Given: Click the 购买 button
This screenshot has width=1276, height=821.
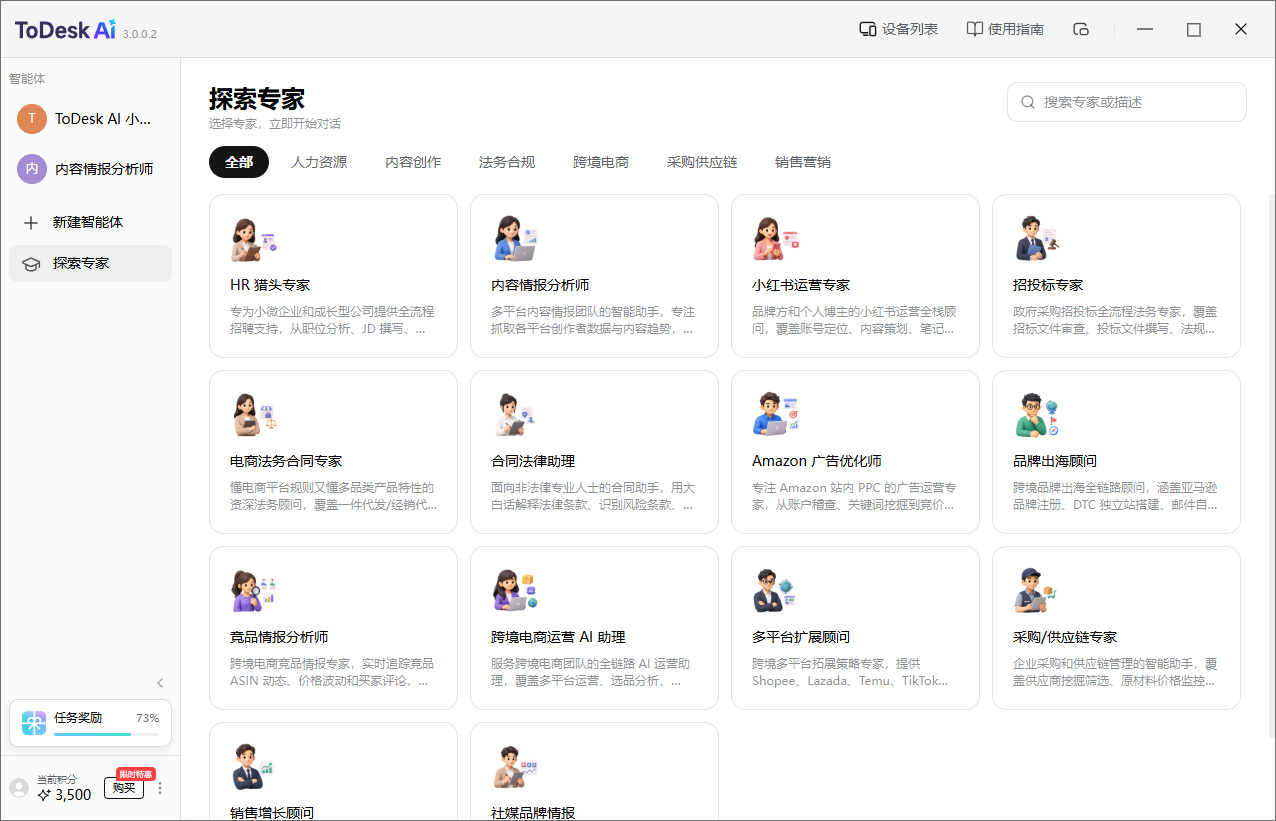Looking at the screenshot, I should [x=124, y=788].
